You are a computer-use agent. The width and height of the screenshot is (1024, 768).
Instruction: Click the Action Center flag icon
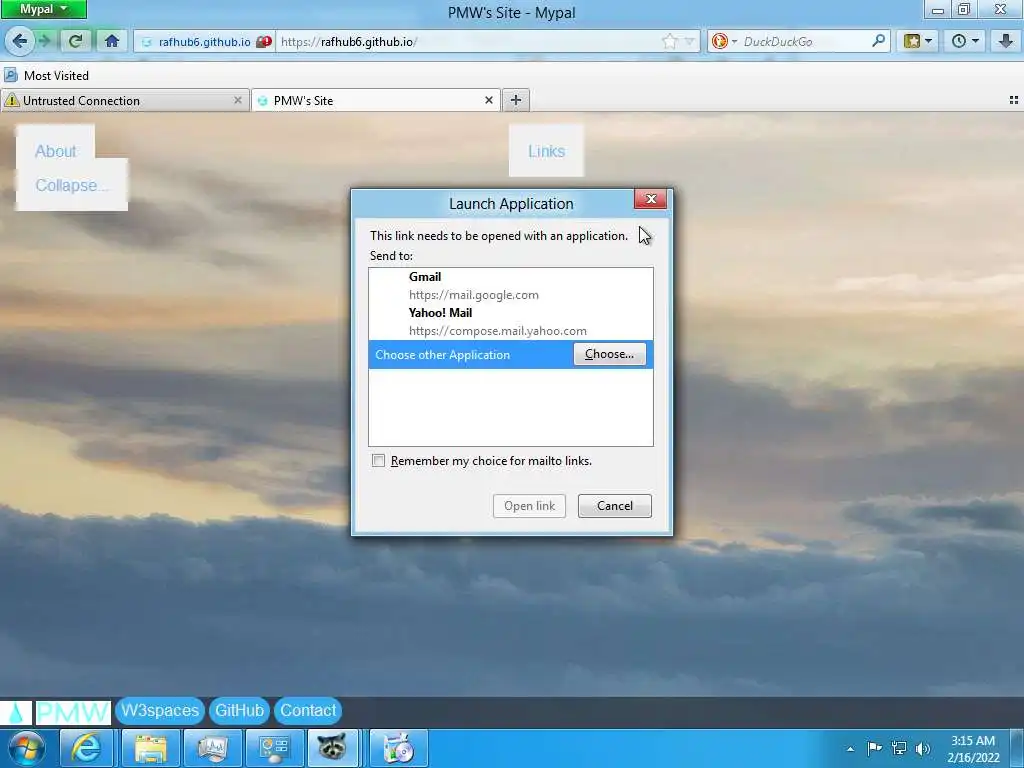click(x=874, y=748)
